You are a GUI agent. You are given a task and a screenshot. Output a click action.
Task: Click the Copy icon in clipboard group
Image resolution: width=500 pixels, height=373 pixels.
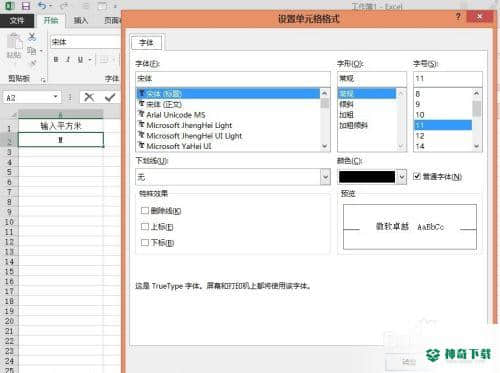pos(31,51)
